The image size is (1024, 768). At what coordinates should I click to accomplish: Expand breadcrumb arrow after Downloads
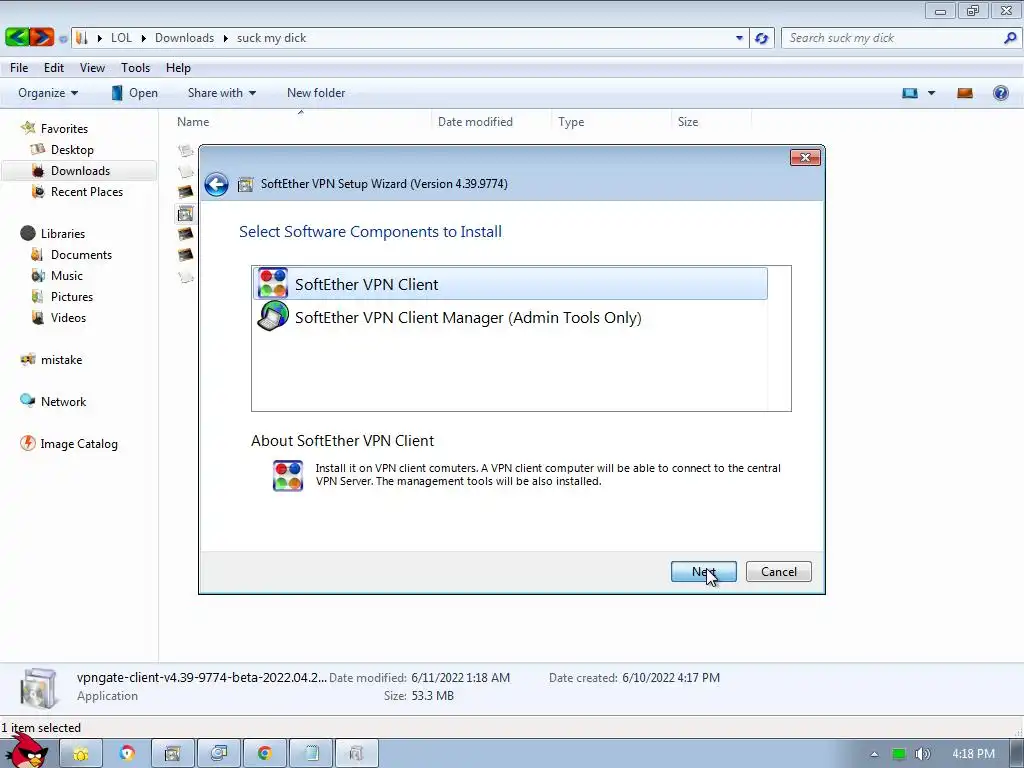226,39
